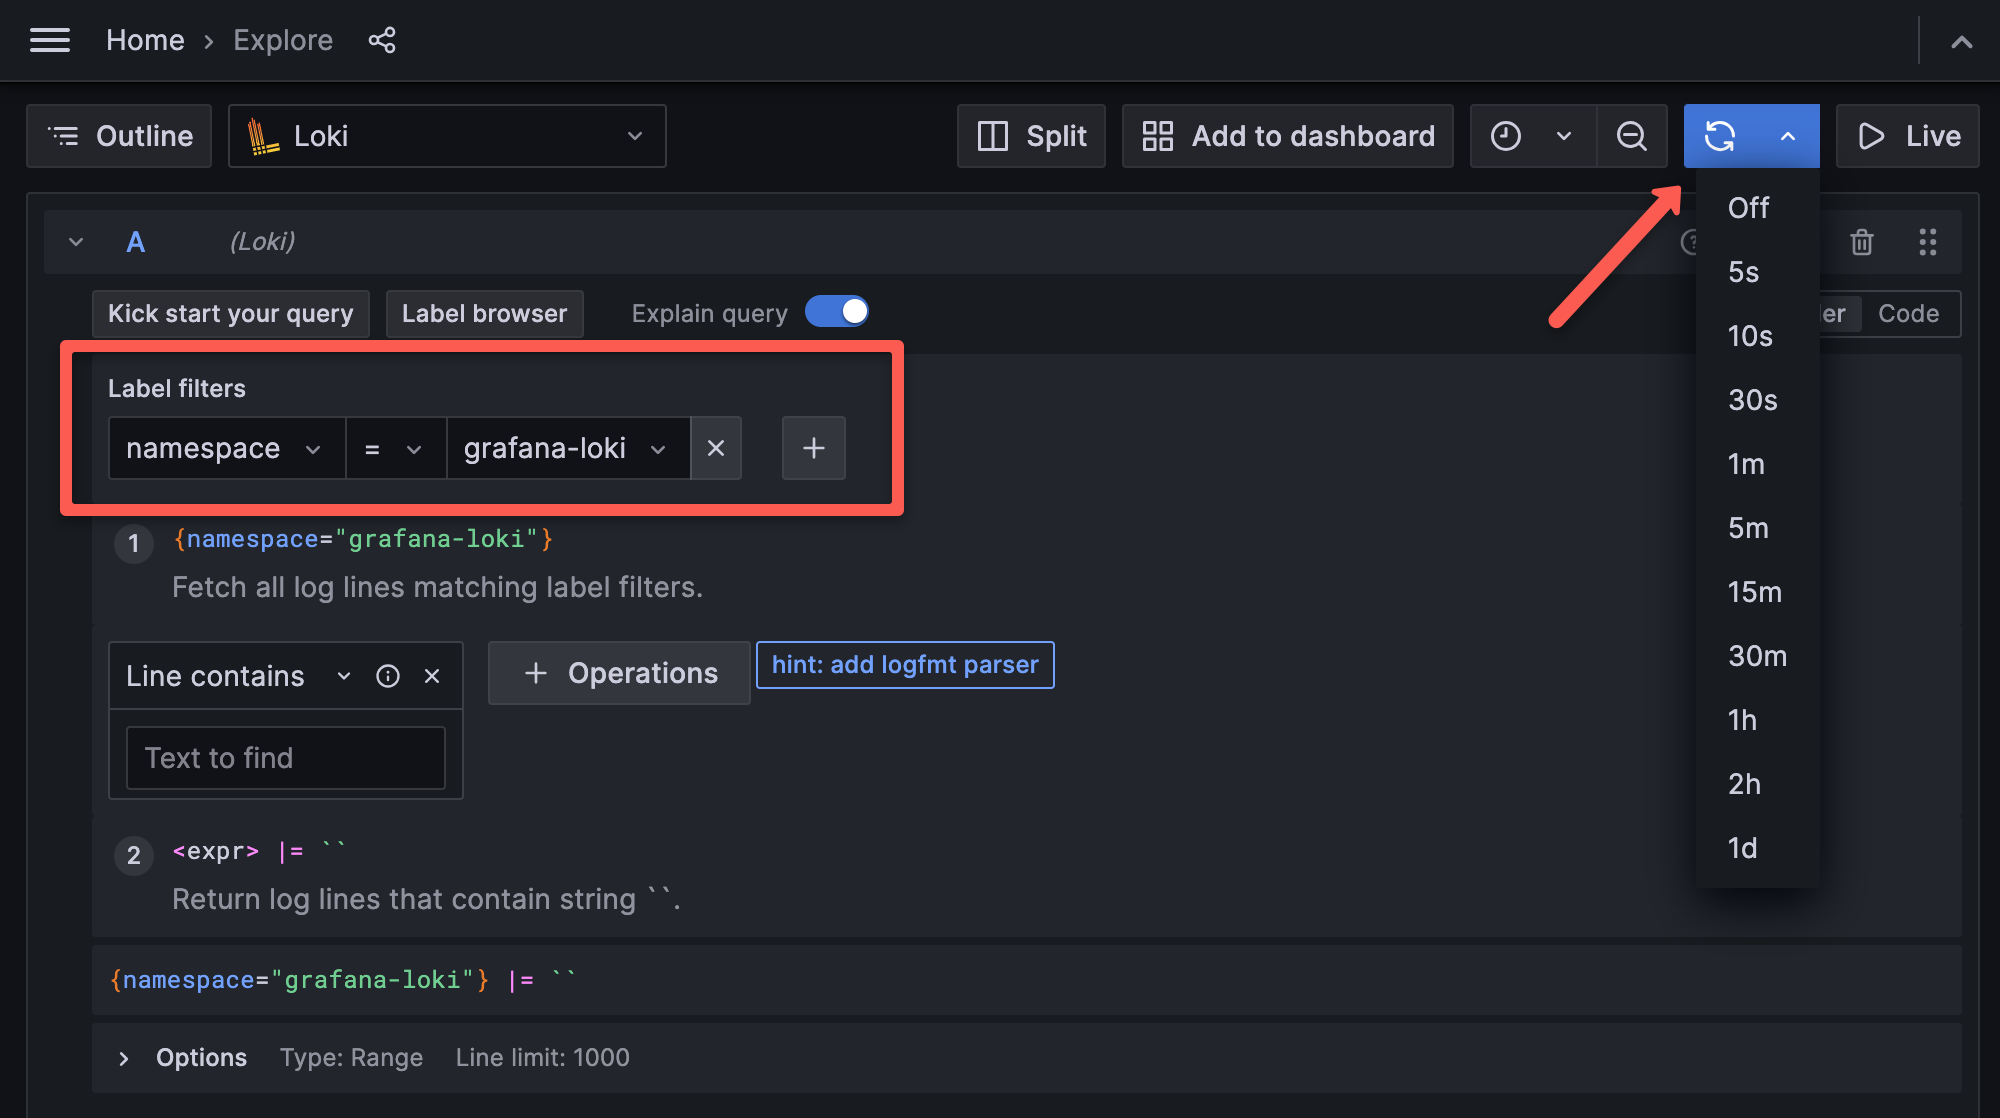Click the share shortcut link icon
This screenshot has height=1118, width=2000.
point(382,40)
